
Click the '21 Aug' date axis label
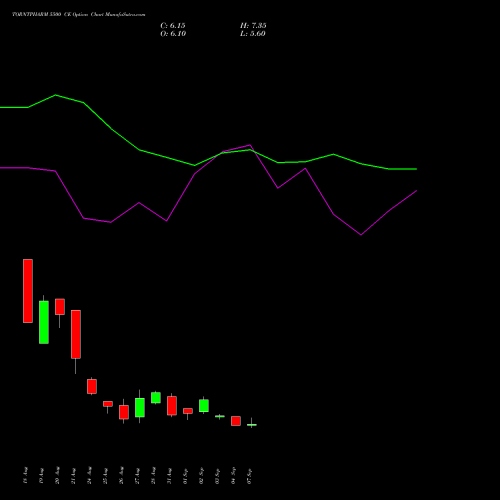74,475
